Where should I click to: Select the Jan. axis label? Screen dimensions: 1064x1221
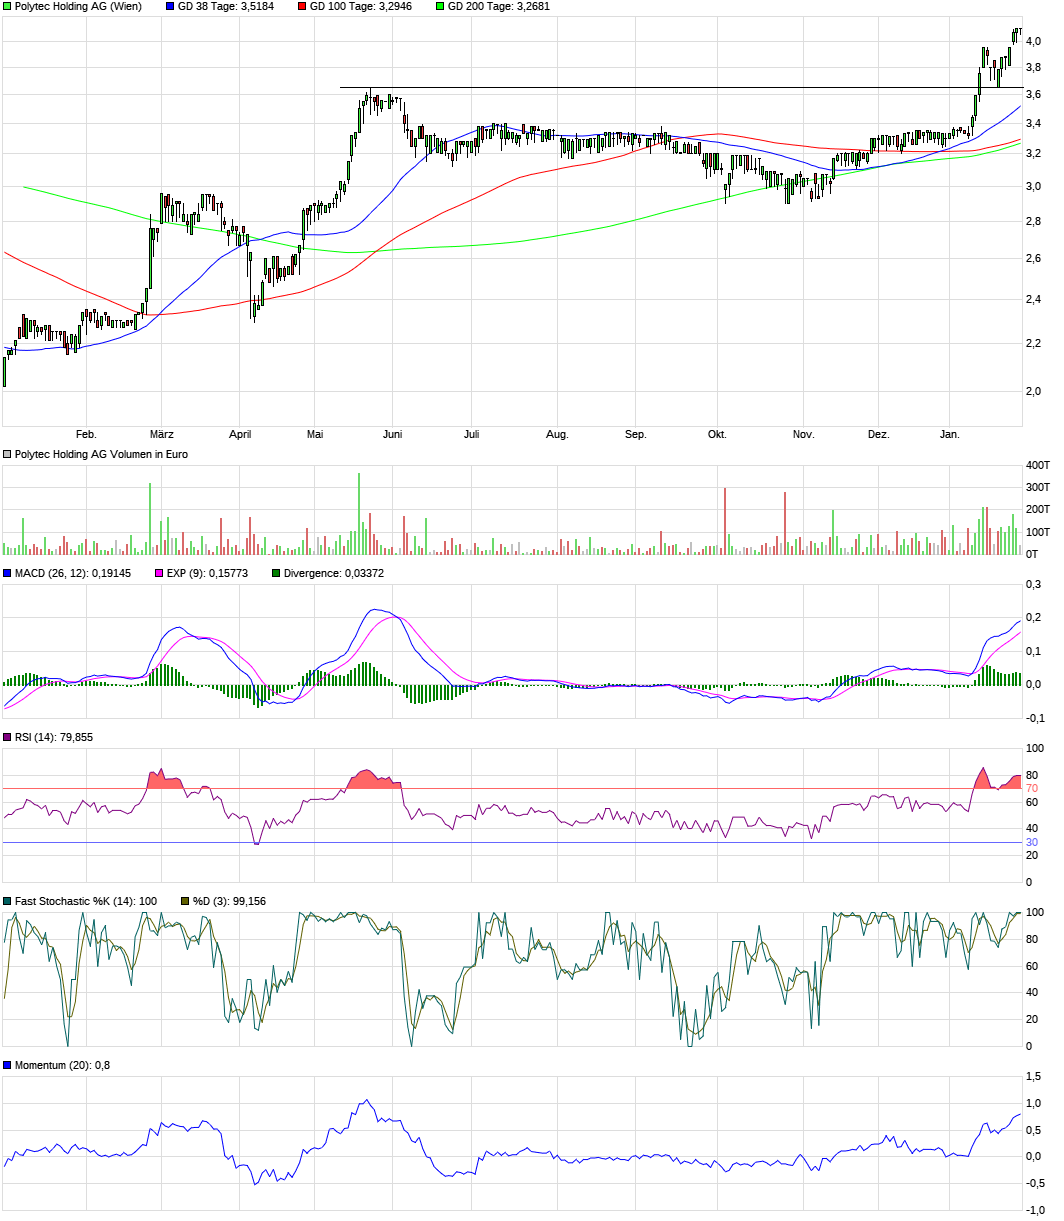(x=951, y=434)
